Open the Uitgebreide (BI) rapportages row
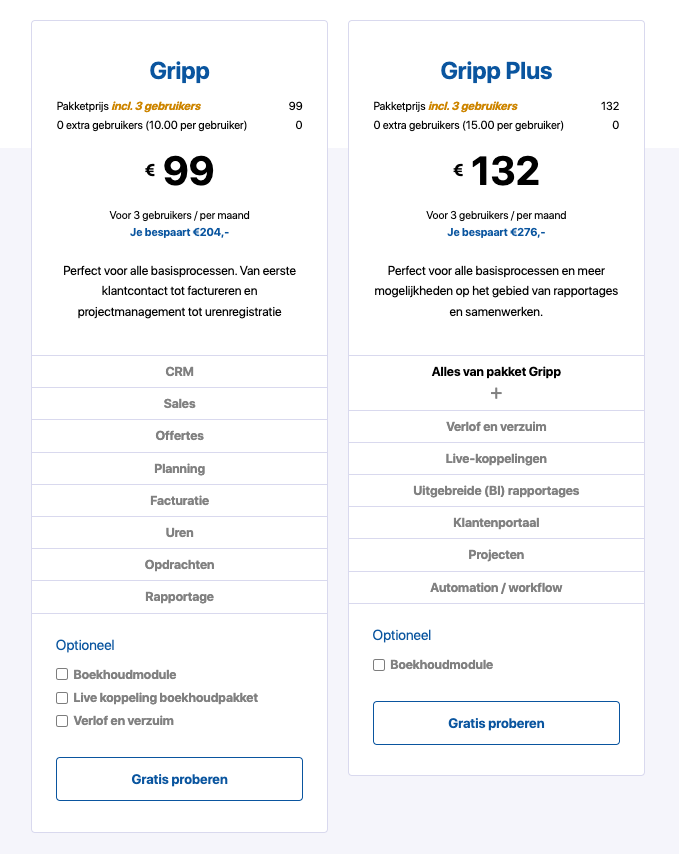This screenshot has width=679, height=854. 496,490
